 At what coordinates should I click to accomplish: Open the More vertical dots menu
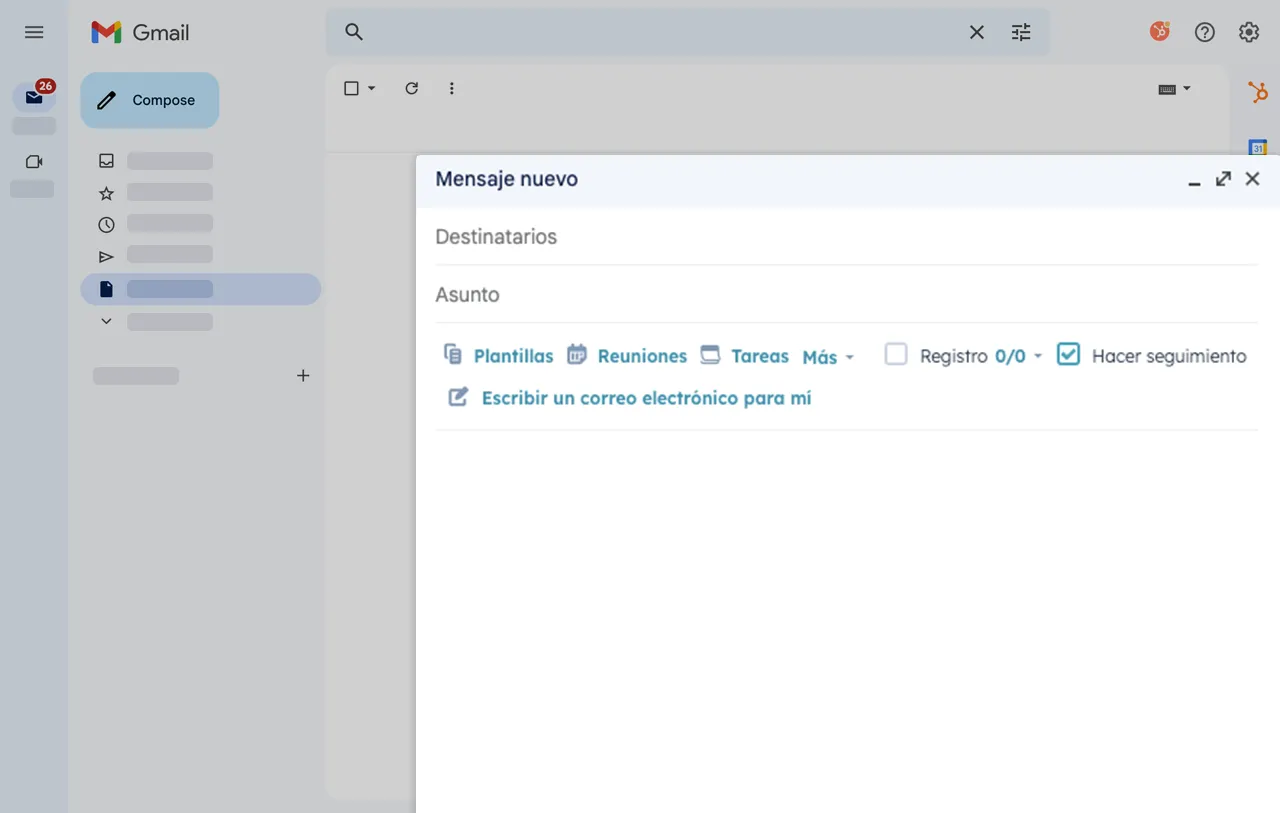click(x=451, y=88)
